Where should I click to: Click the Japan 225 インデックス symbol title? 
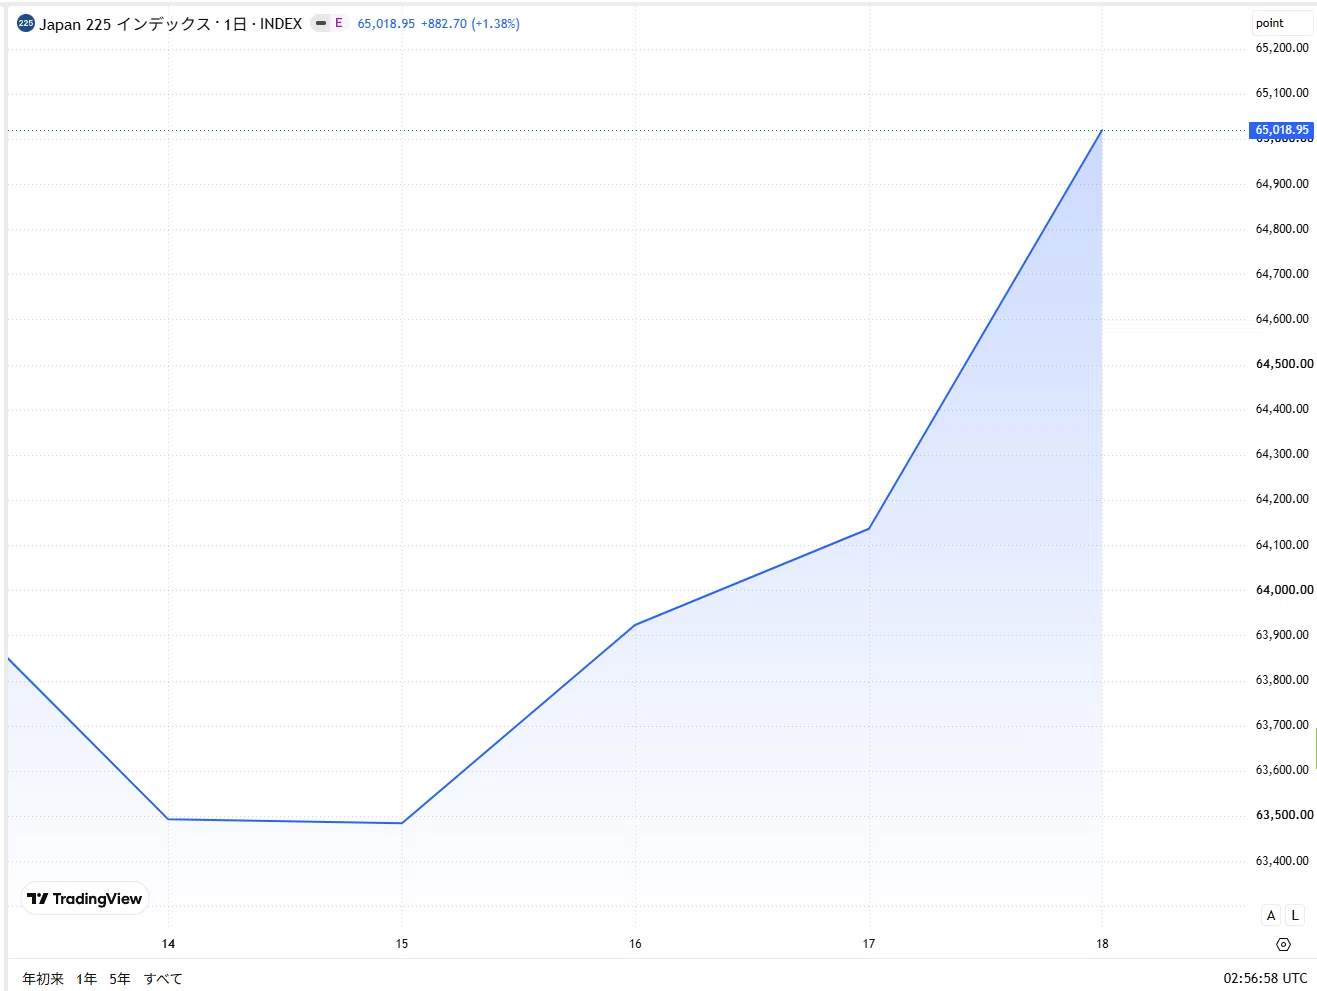click(x=125, y=24)
